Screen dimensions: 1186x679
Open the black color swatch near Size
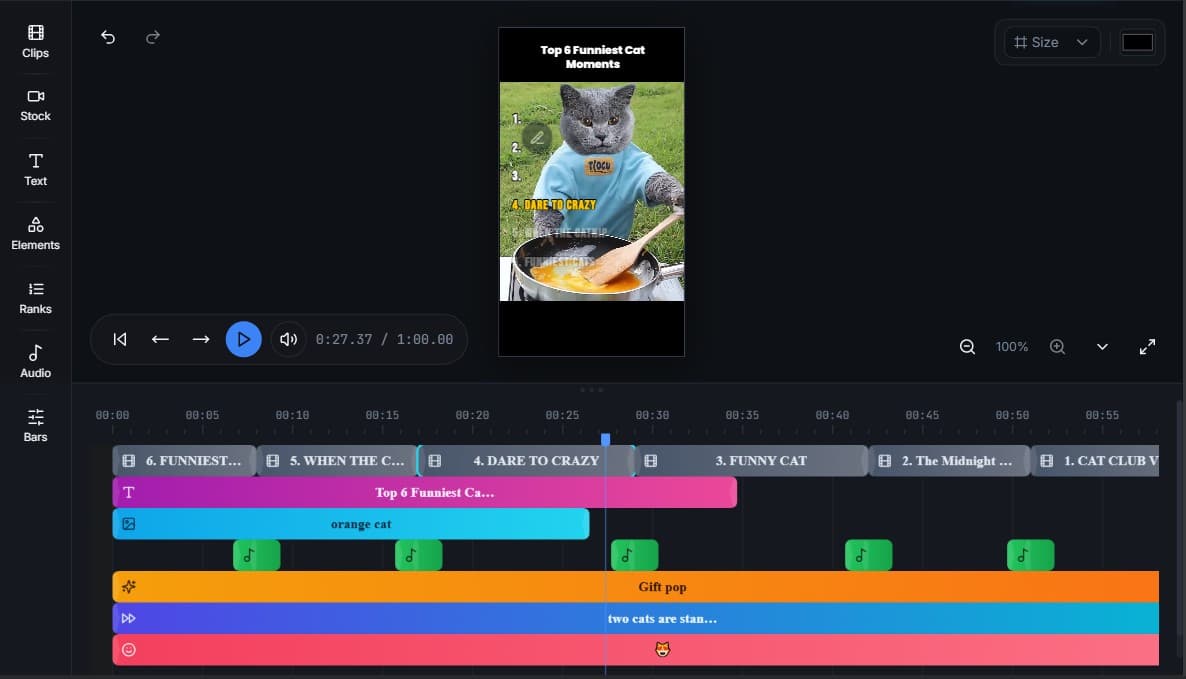click(1138, 42)
